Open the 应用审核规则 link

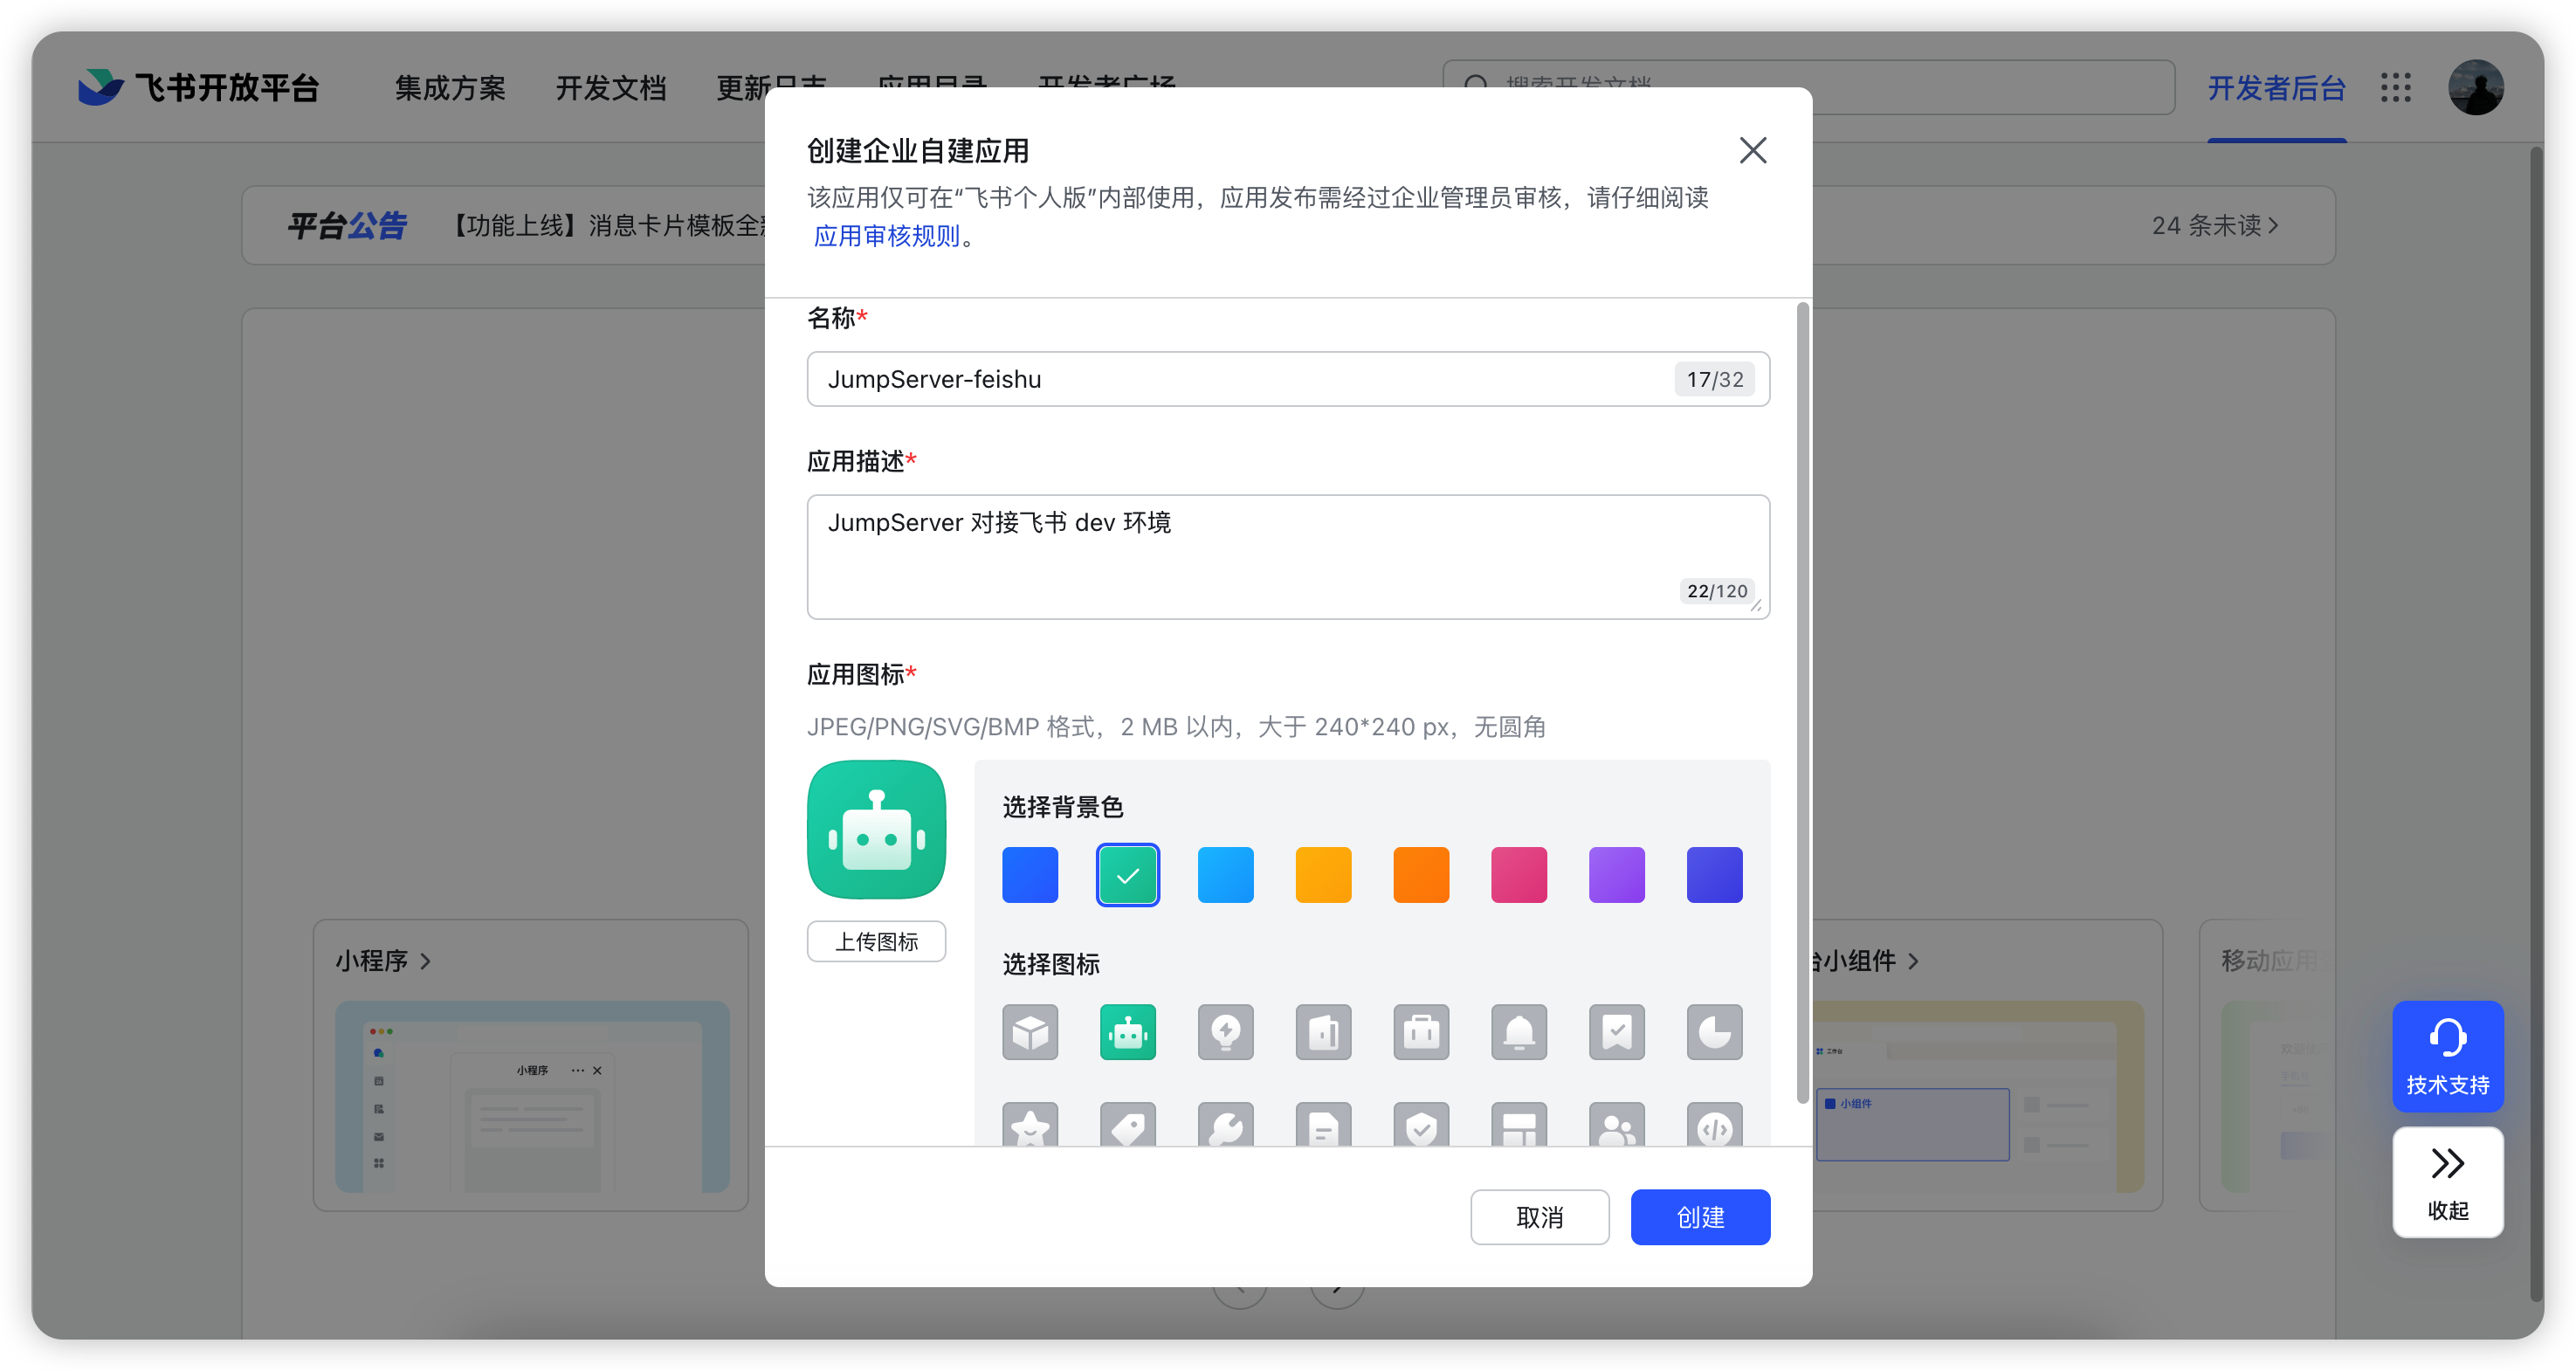886,236
